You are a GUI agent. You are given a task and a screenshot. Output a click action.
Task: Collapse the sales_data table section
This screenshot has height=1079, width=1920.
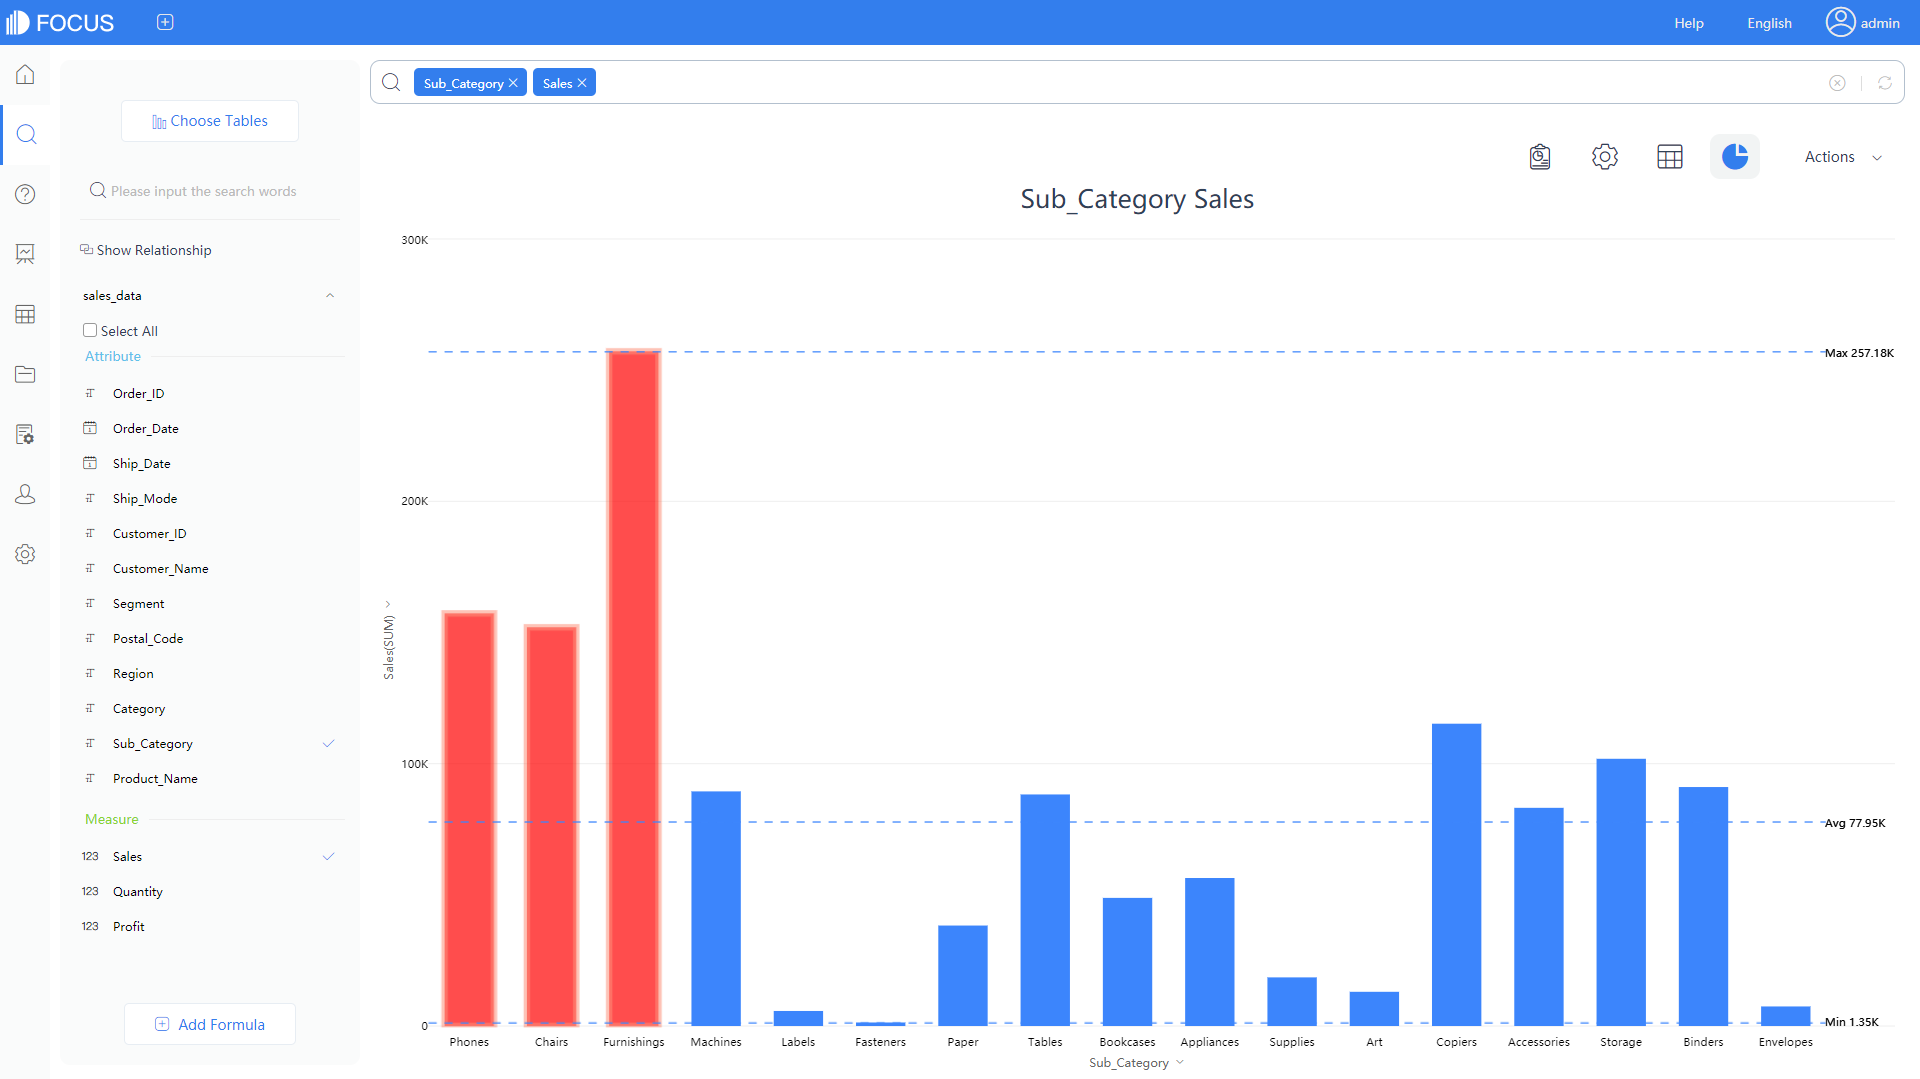tap(330, 295)
